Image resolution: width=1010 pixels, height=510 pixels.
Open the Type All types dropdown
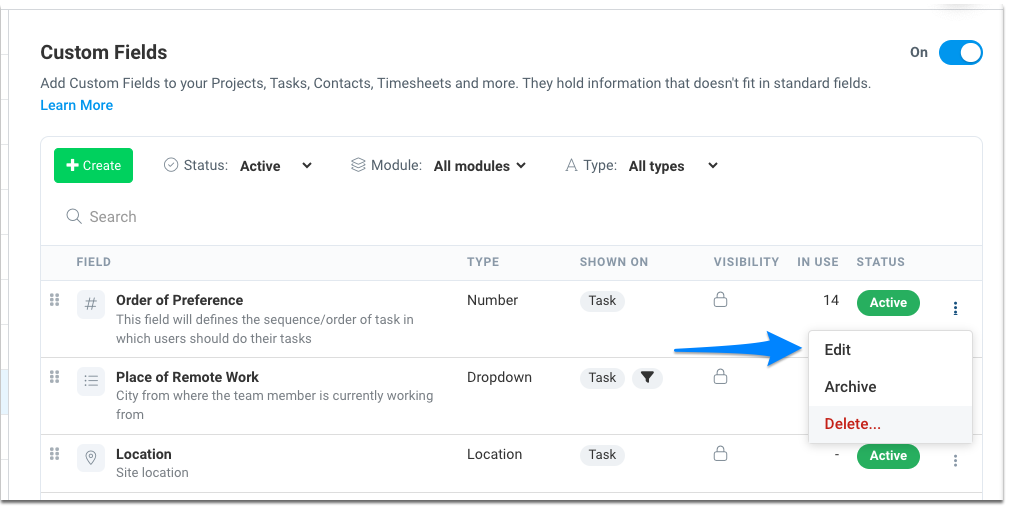click(673, 166)
